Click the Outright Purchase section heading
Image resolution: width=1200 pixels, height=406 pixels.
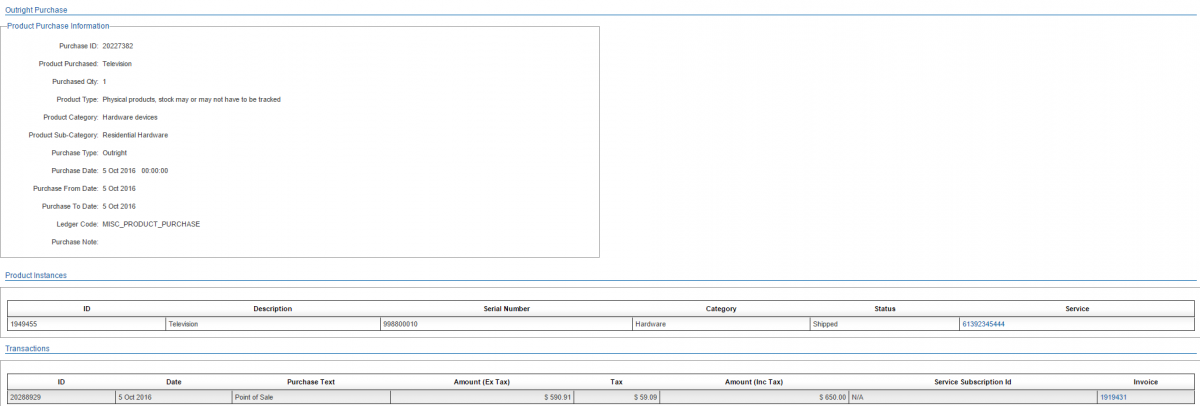[x=36, y=9]
